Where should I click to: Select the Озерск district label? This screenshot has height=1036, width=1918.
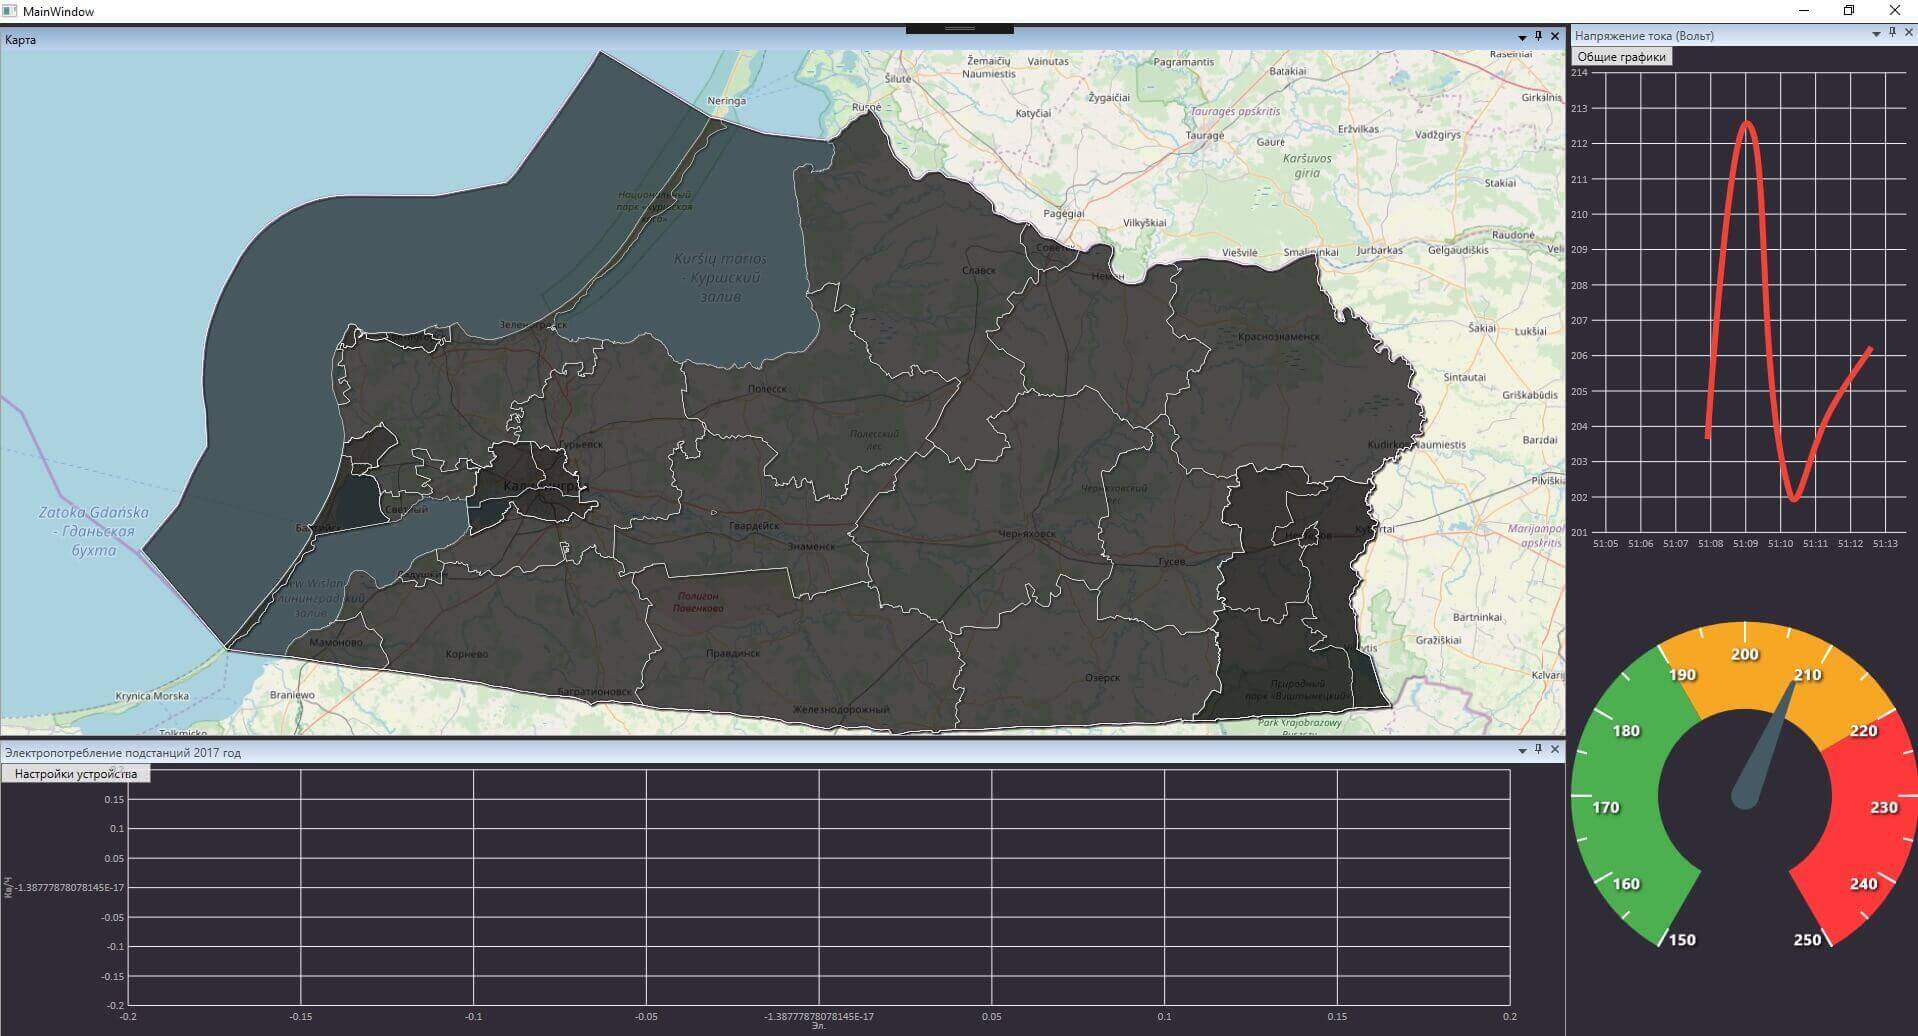point(1102,678)
